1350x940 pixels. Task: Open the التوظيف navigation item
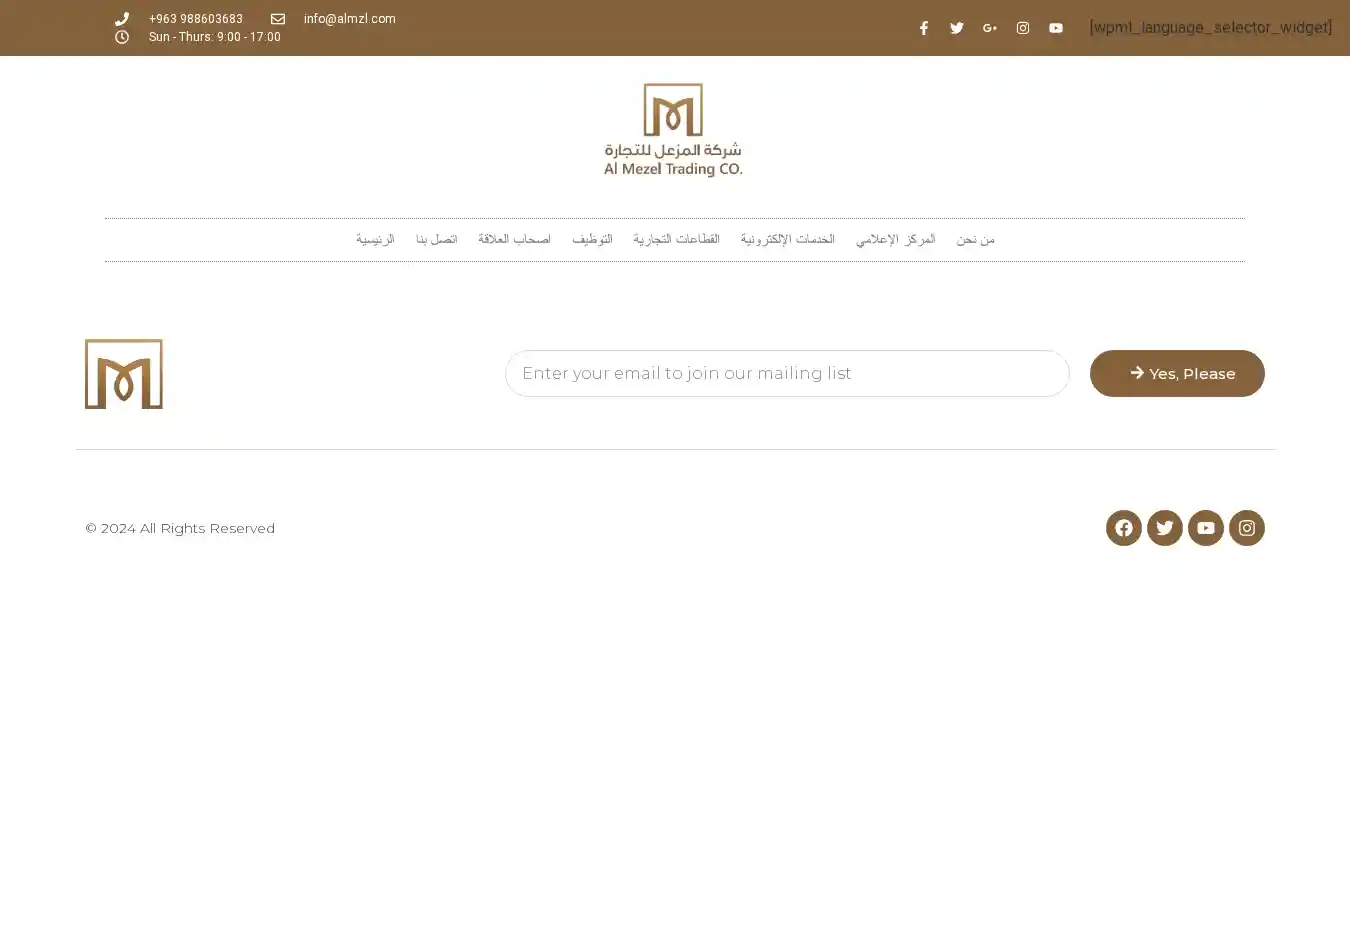pos(592,240)
